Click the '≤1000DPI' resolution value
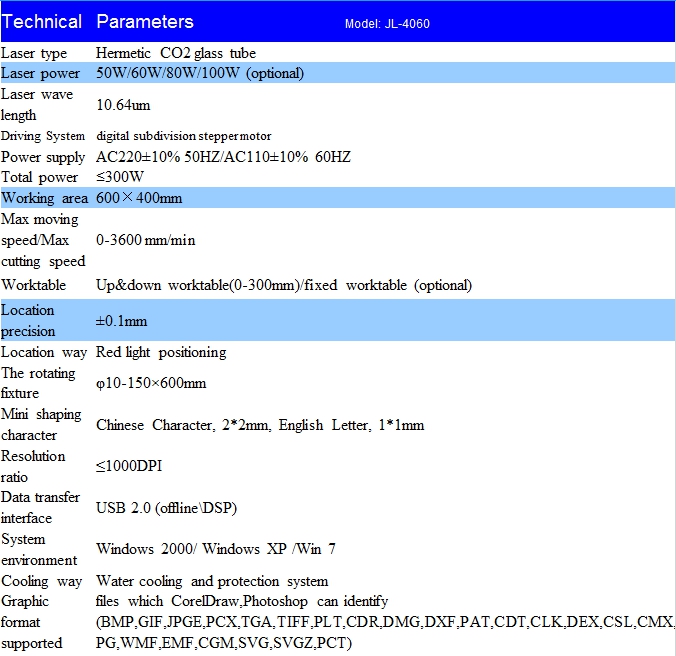 coord(132,466)
